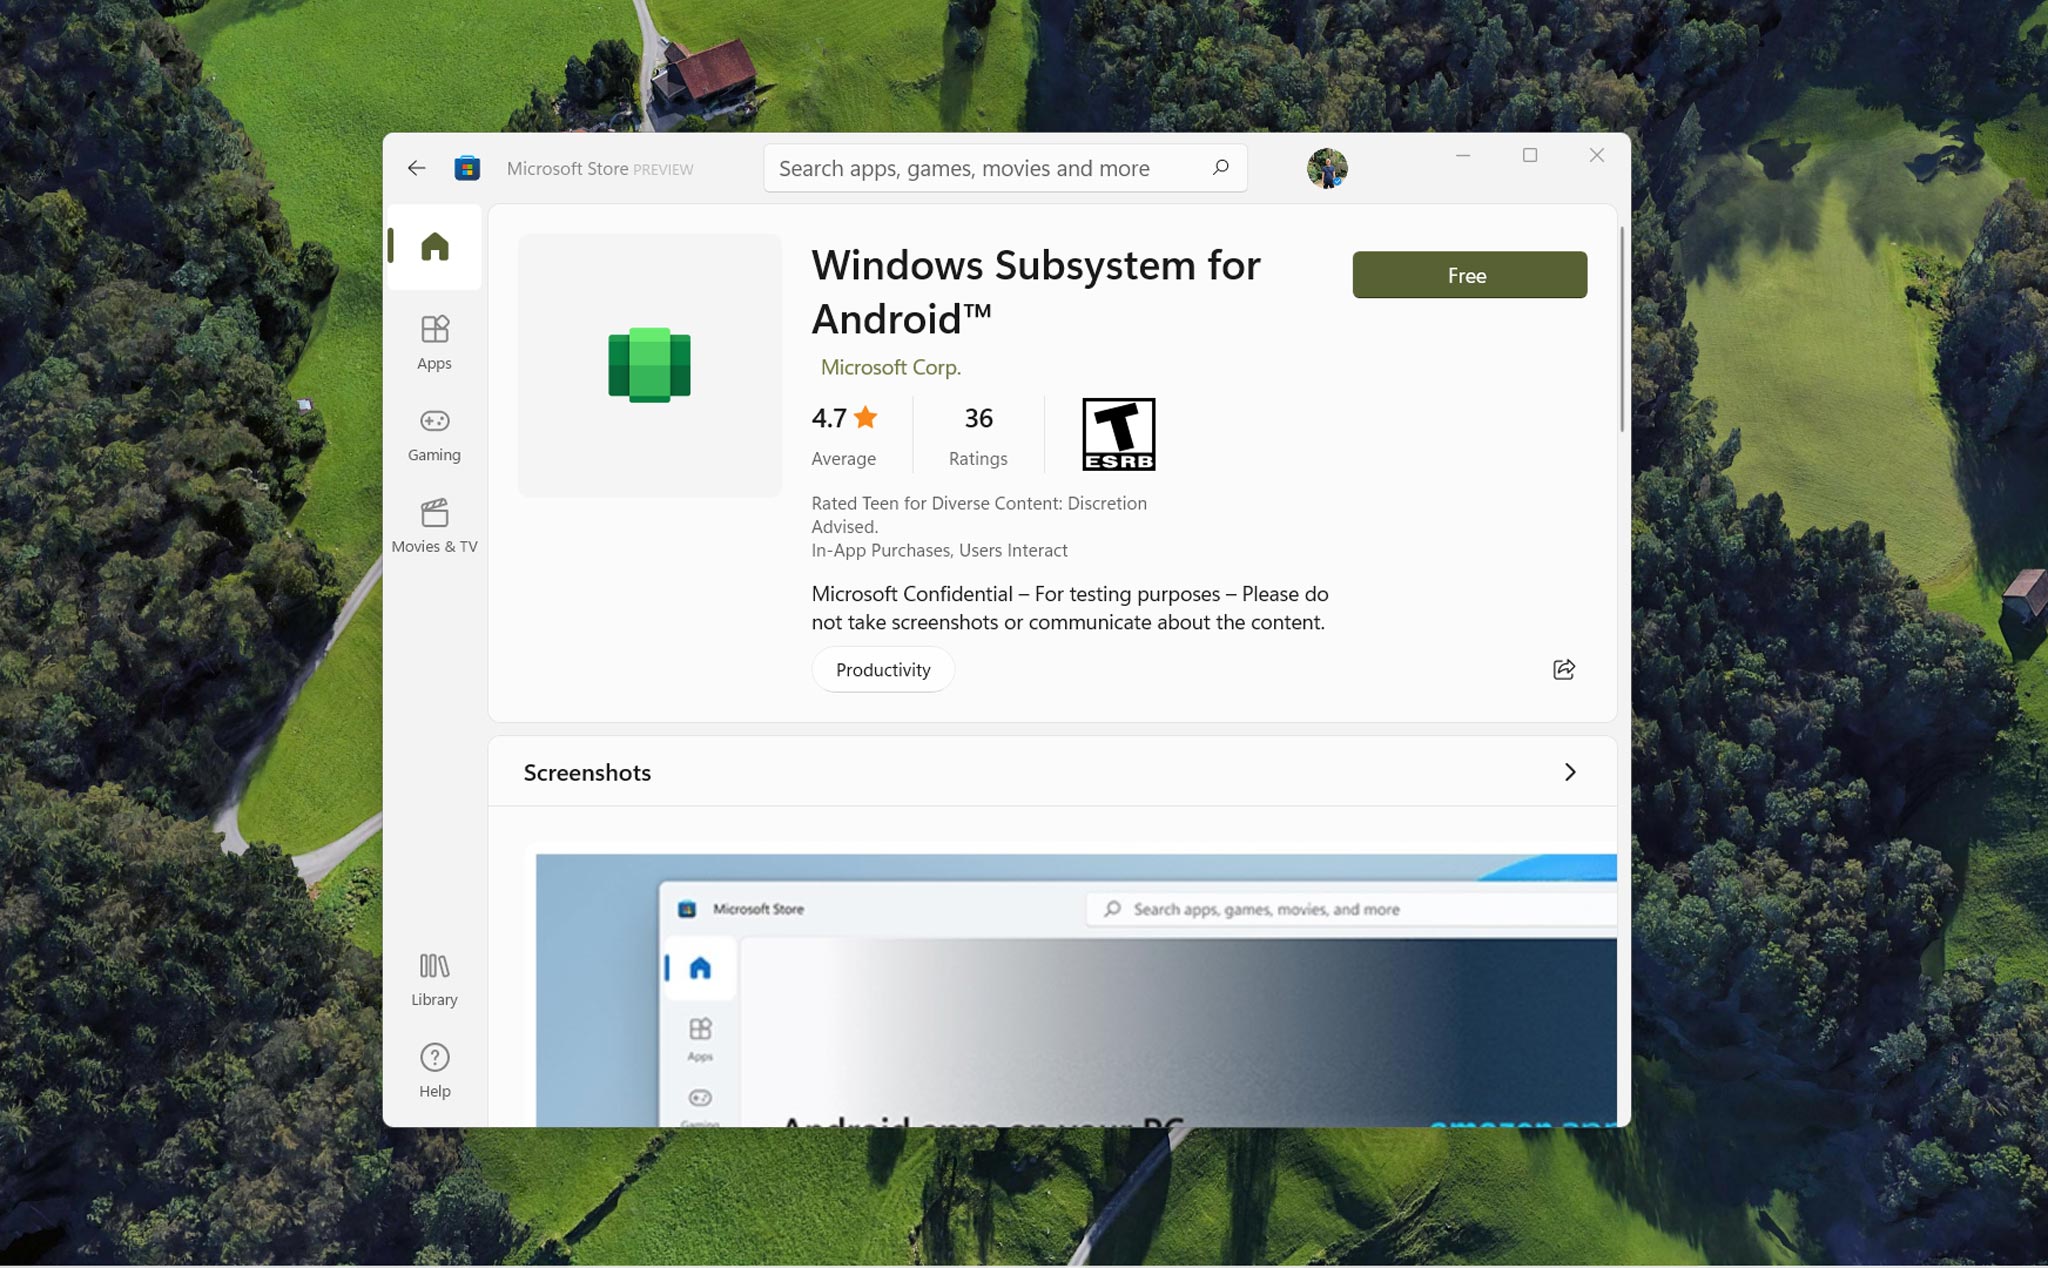Click the share icon for this app
This screenshot has width=2048, height=1268.
coord(1563,669)
